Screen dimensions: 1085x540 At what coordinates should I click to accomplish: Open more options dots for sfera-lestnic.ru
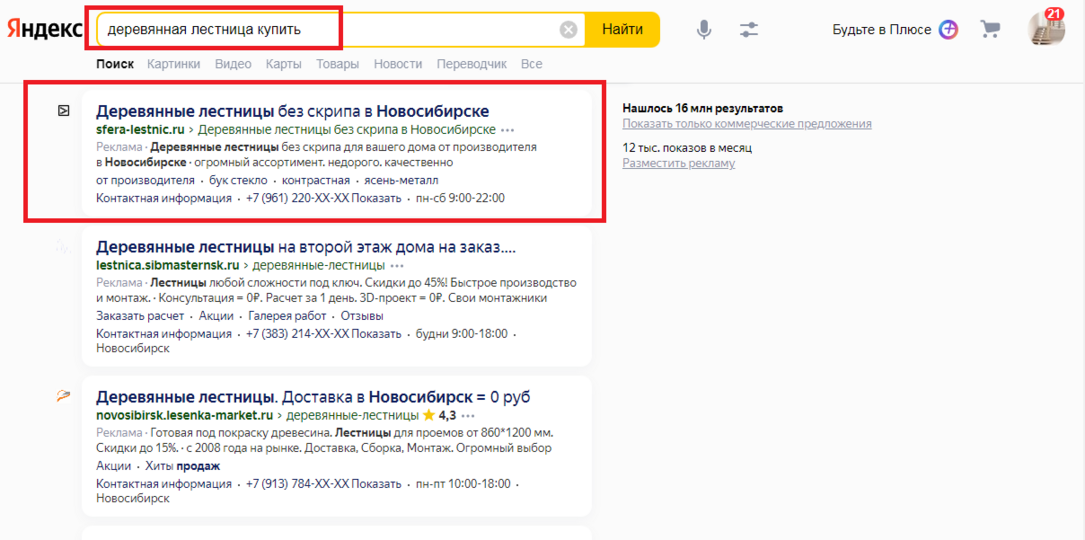point(508,130)
